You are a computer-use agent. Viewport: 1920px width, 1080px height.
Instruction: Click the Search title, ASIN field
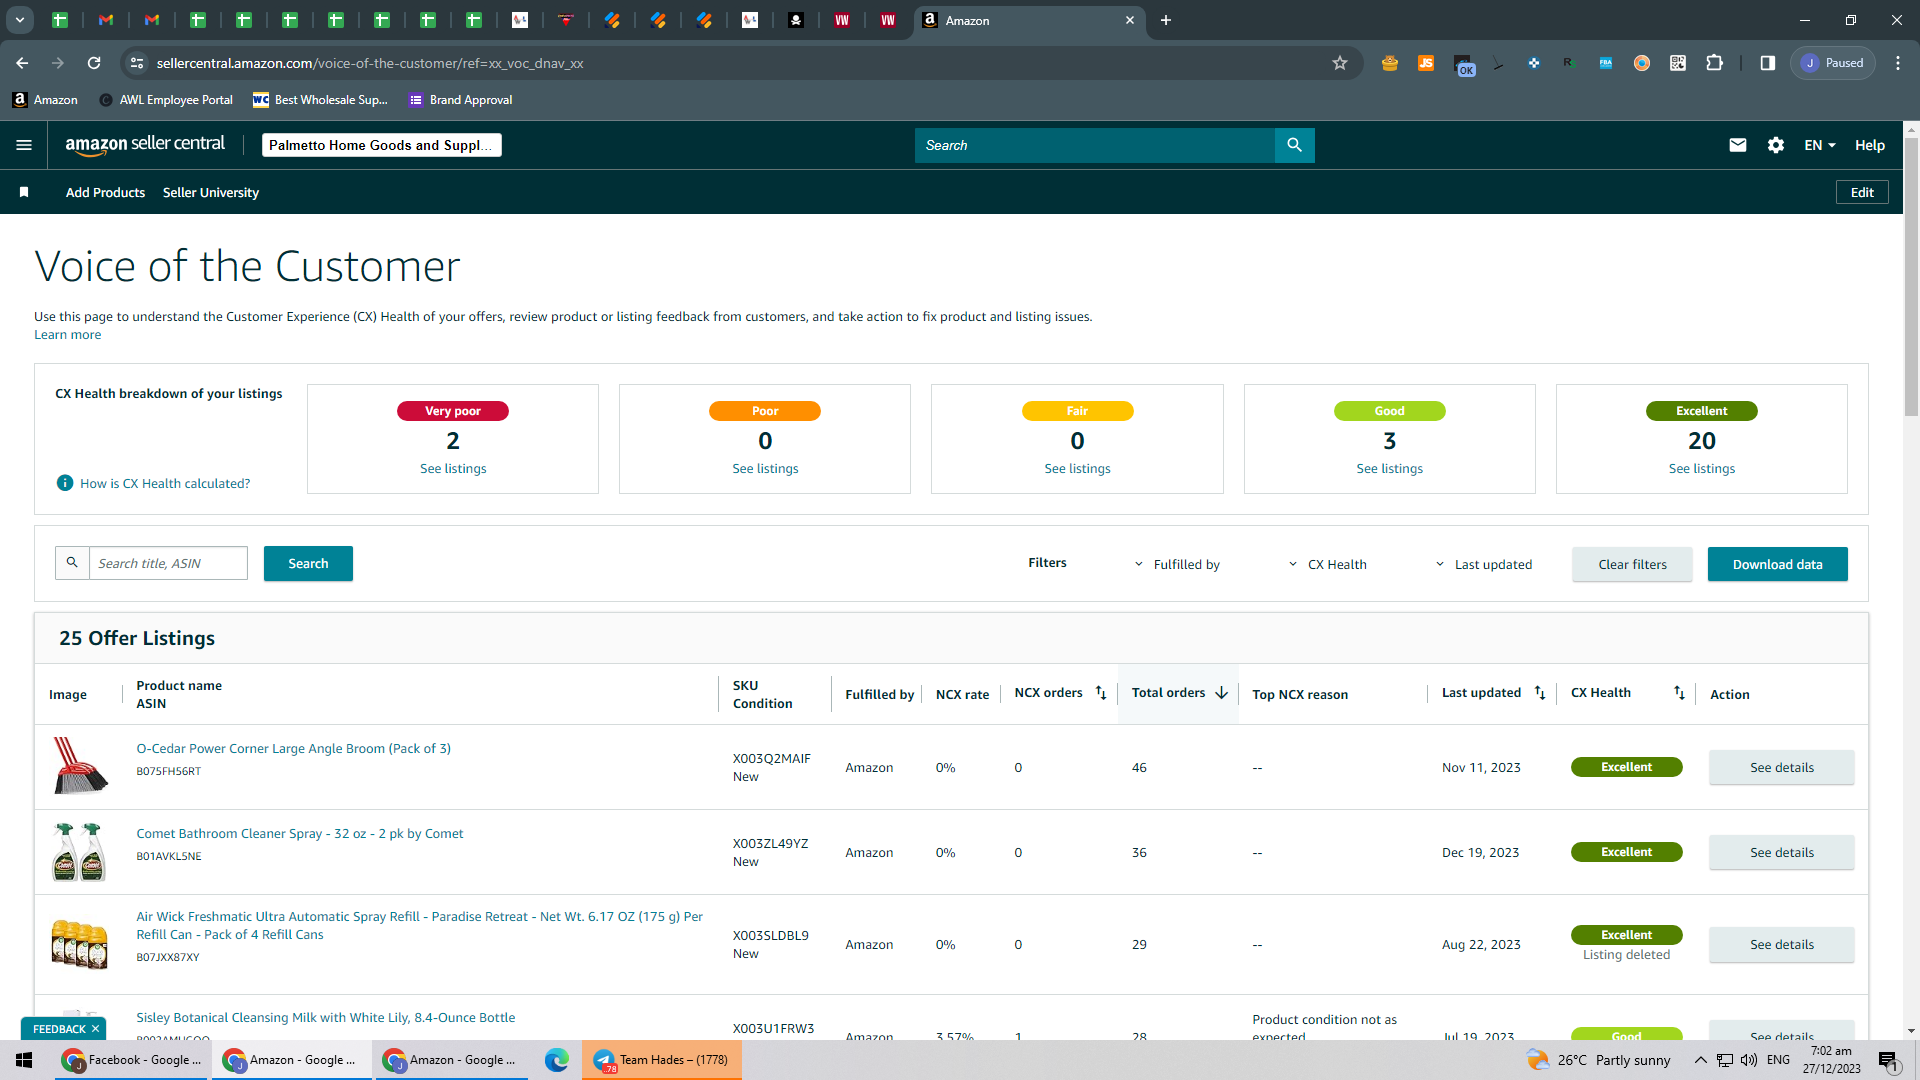point(168,563)
